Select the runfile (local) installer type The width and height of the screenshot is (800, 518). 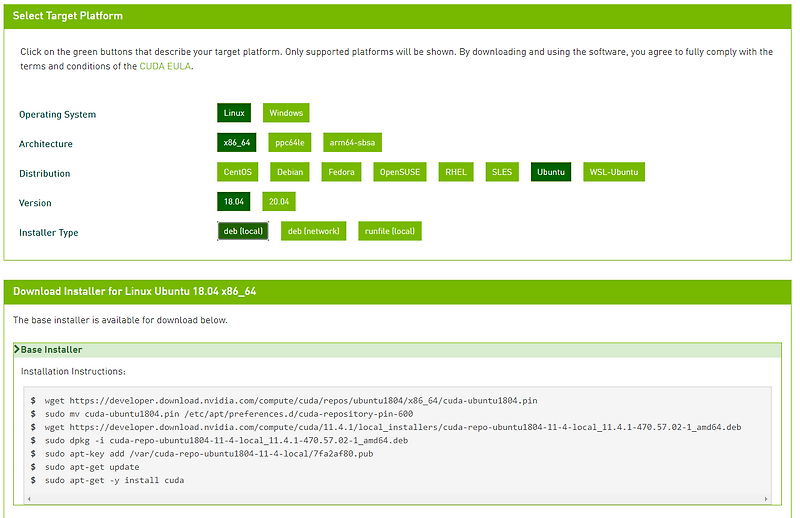coord(390,231)
